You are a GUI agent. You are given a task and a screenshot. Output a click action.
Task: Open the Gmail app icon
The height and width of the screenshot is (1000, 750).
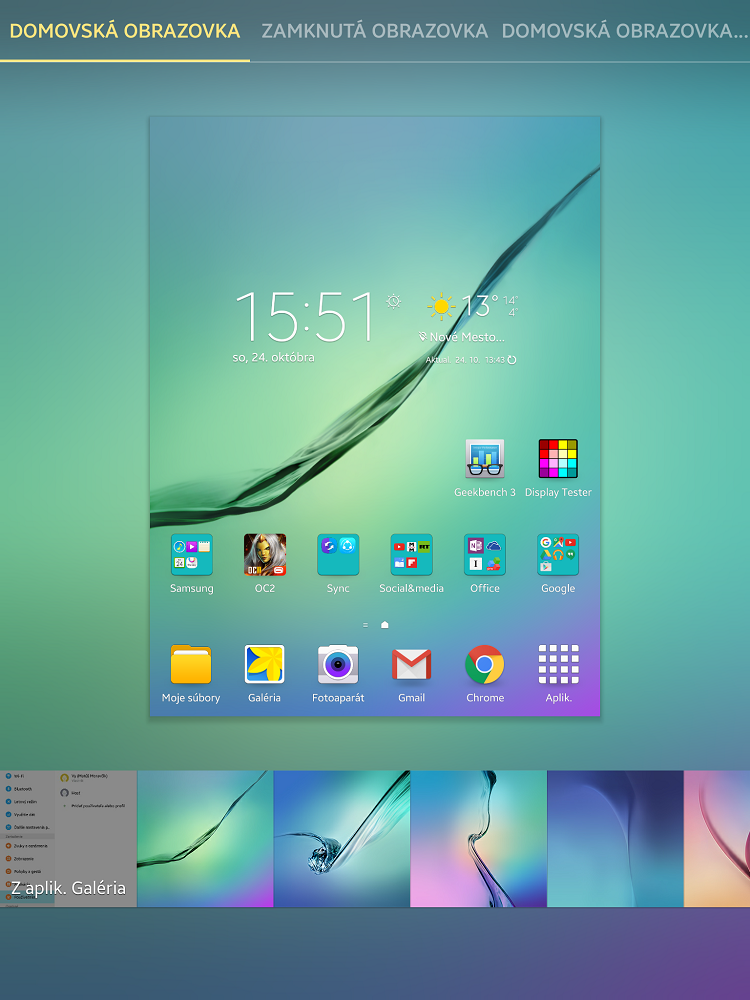click(411, 664)
